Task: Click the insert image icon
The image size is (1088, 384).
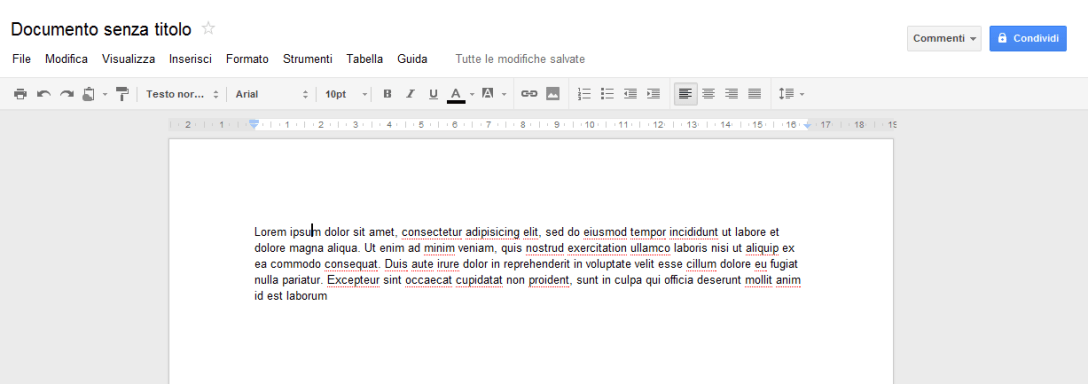Action: 553,94
